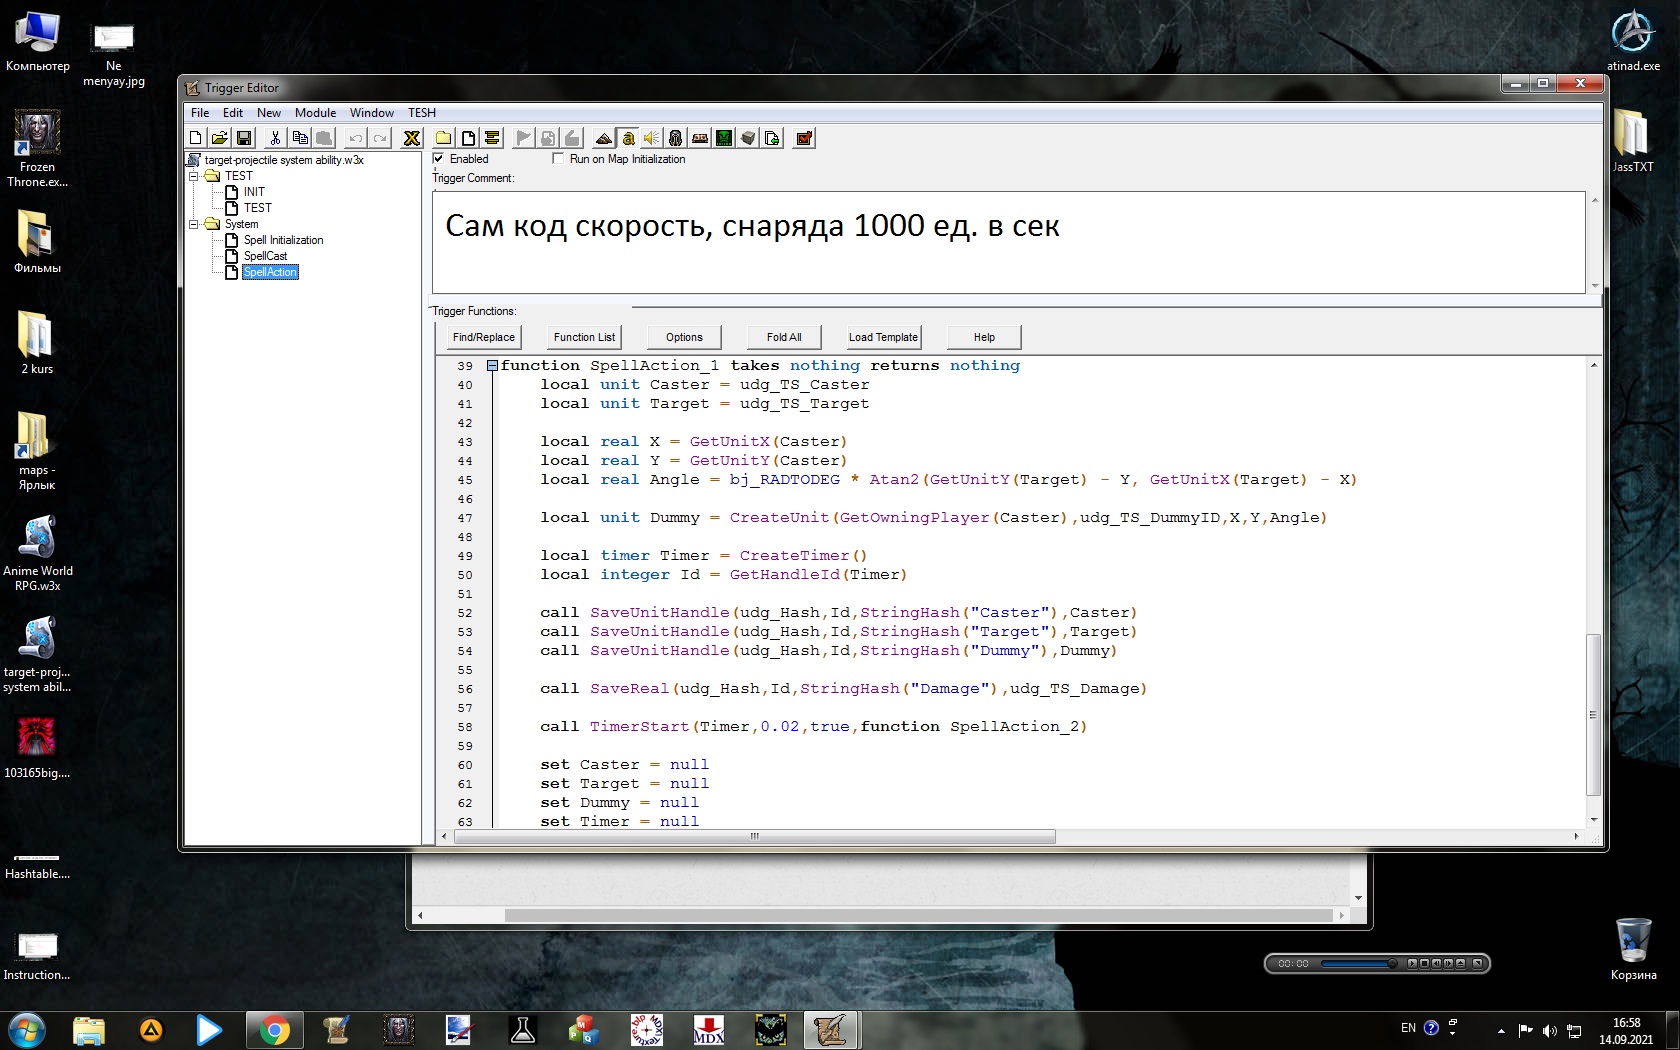Open the Sound Editor speaker icon
The image size is (1680, 1050).
(651, 138)
